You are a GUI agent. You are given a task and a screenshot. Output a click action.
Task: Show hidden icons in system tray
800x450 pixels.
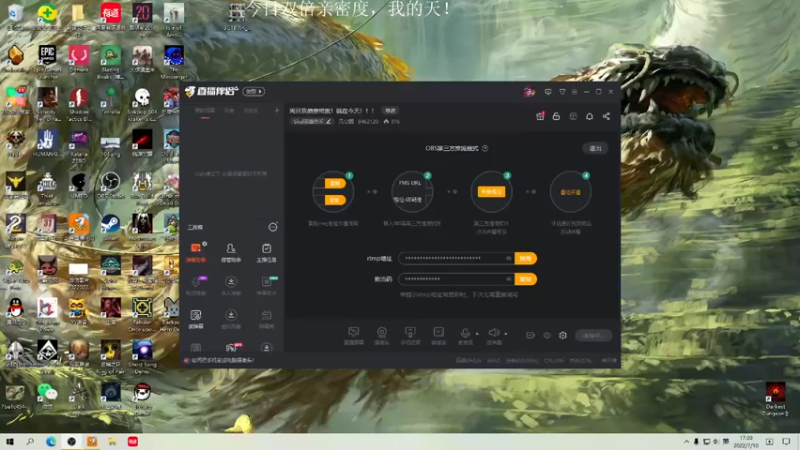(686, 442)
